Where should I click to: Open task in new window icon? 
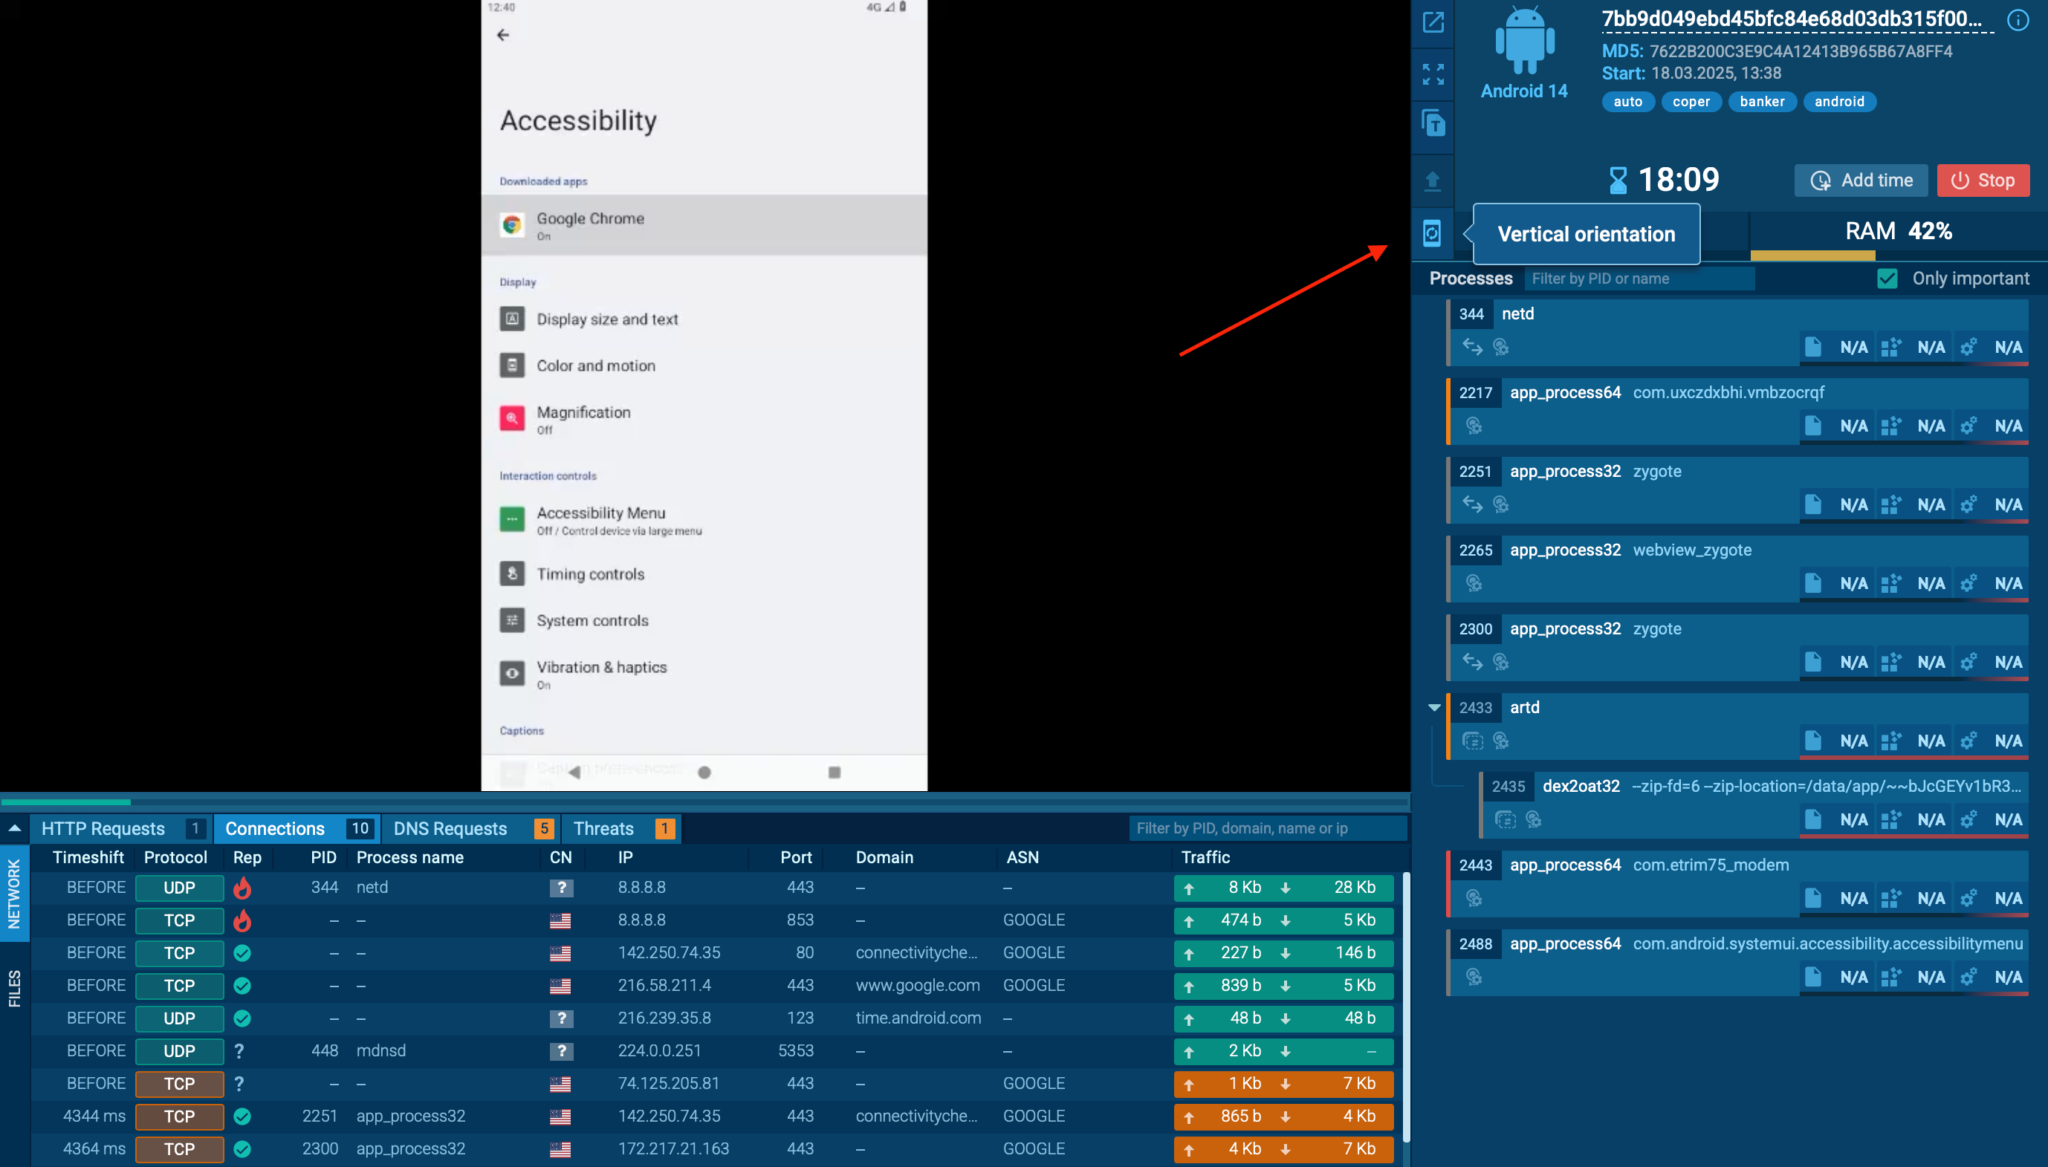pos(1433,23)
